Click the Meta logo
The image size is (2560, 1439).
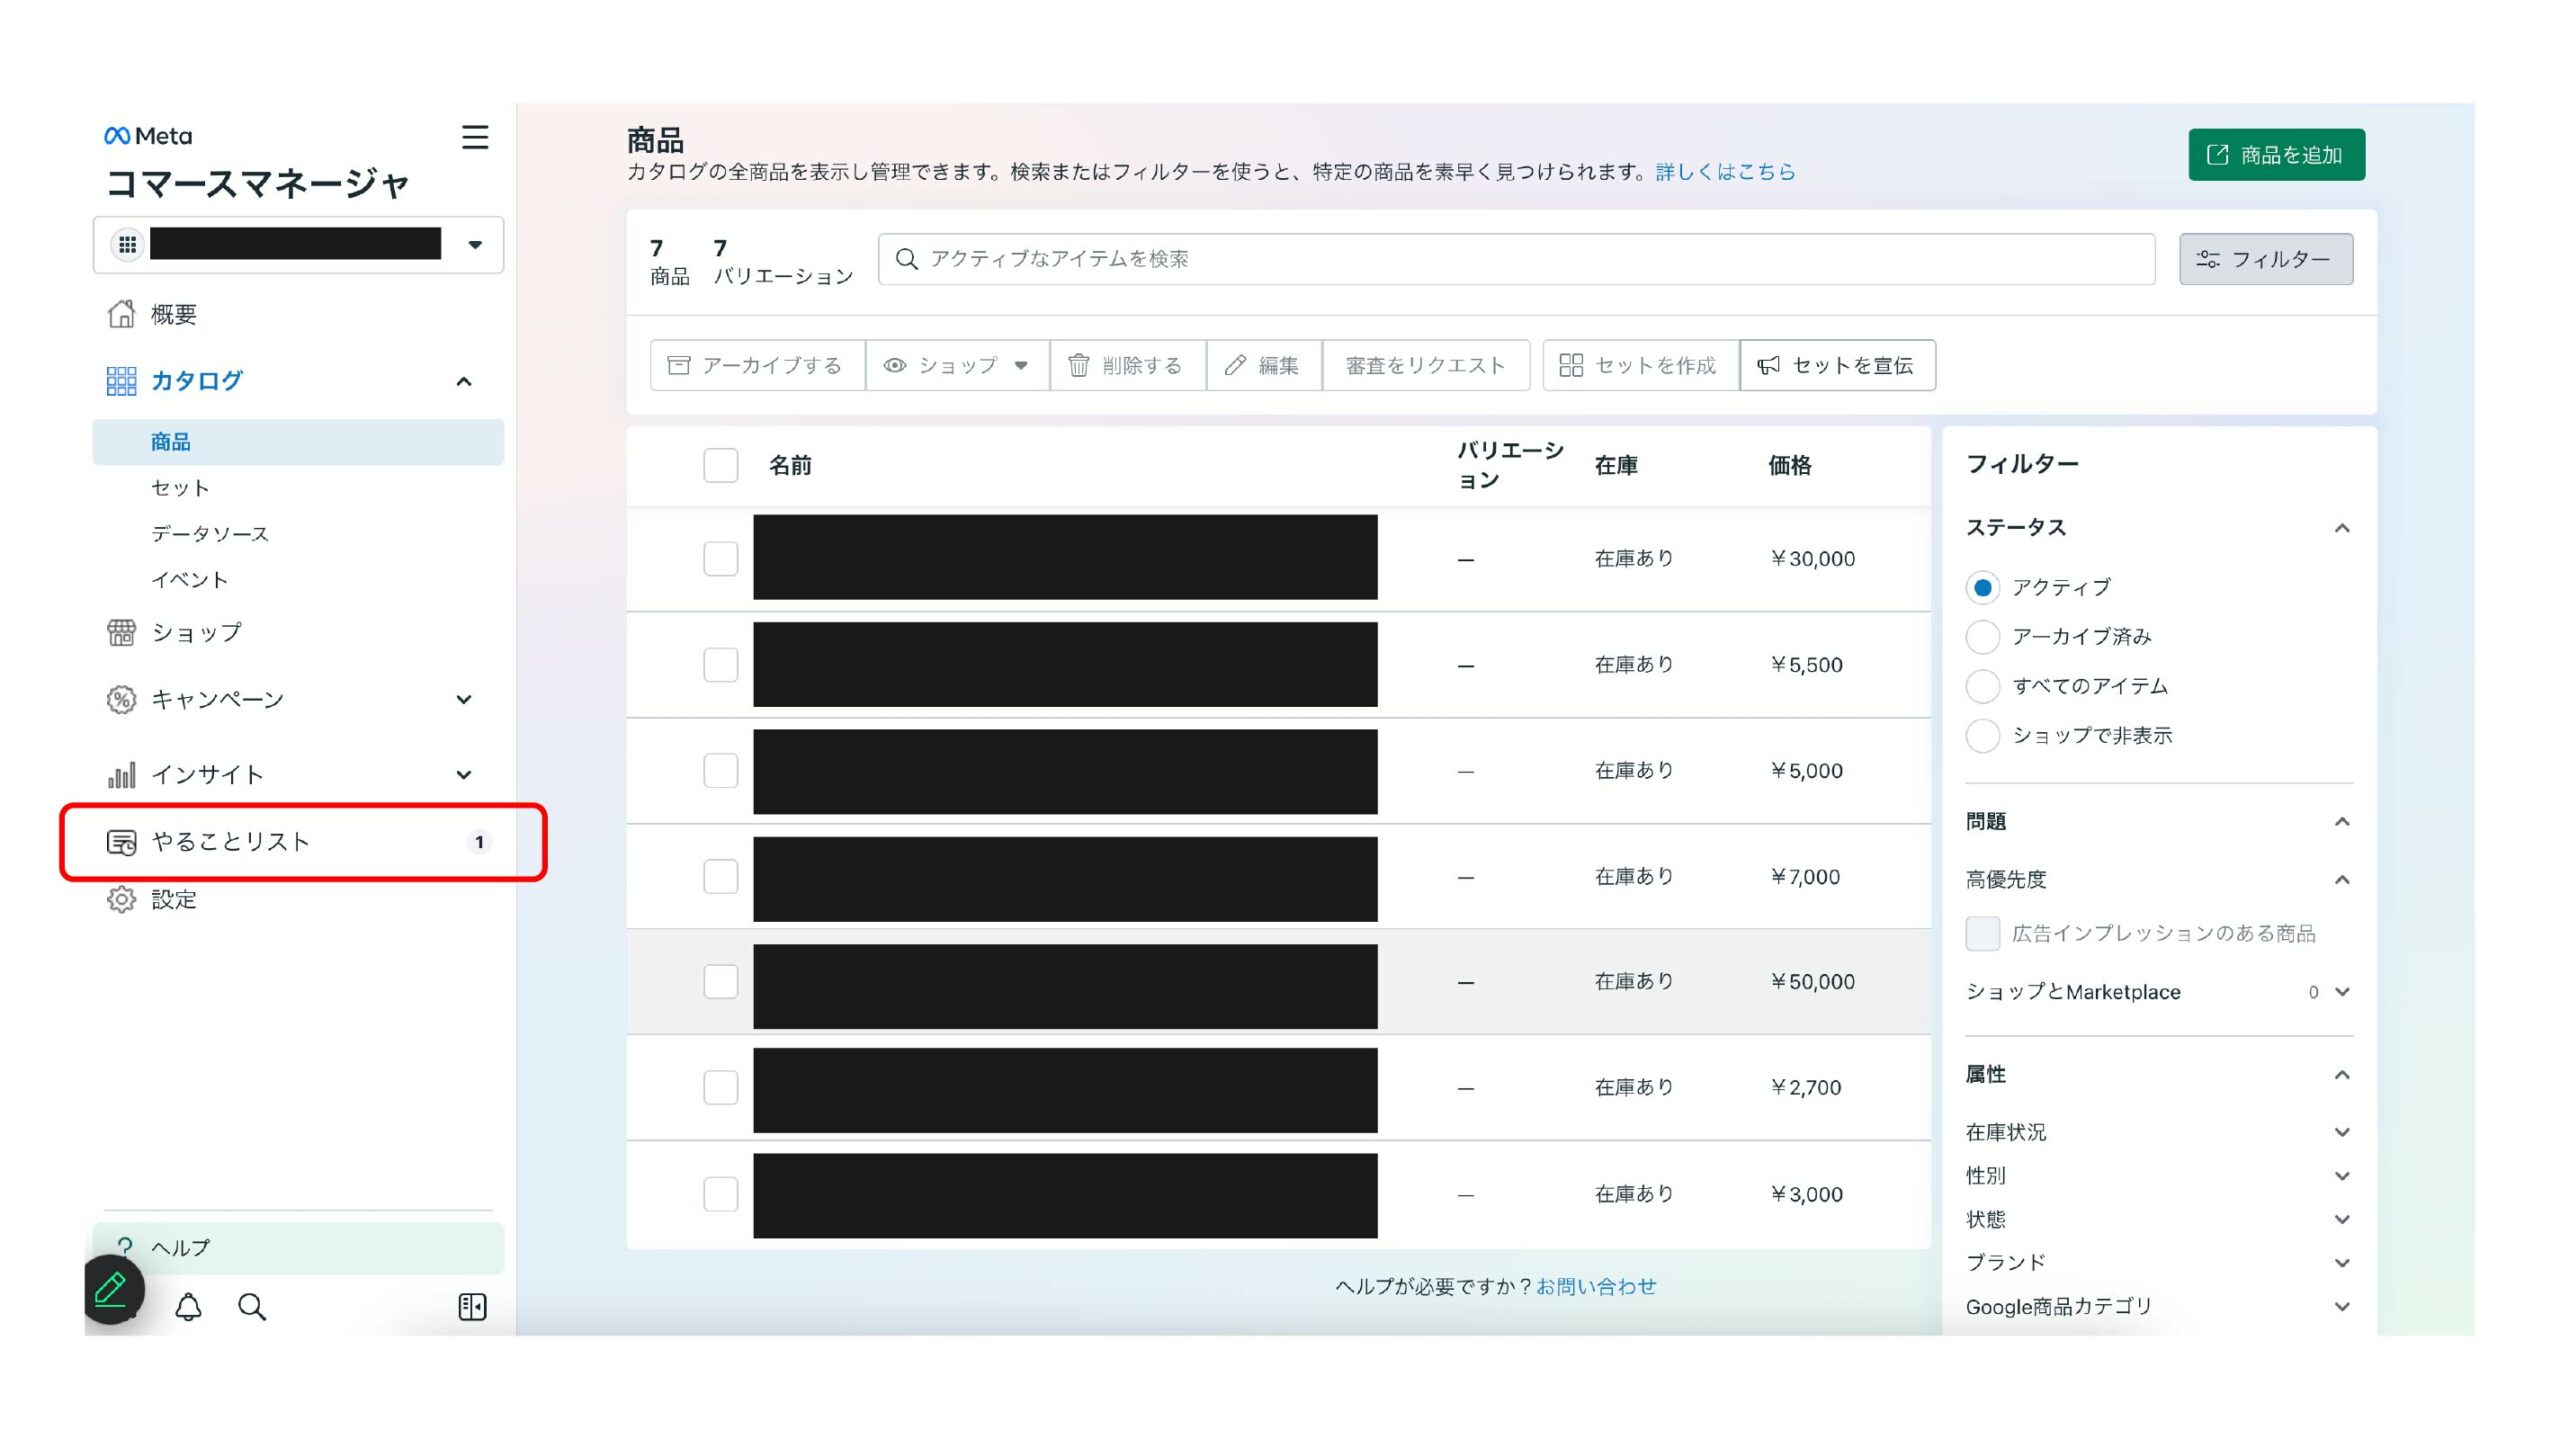tap(148, 136)
